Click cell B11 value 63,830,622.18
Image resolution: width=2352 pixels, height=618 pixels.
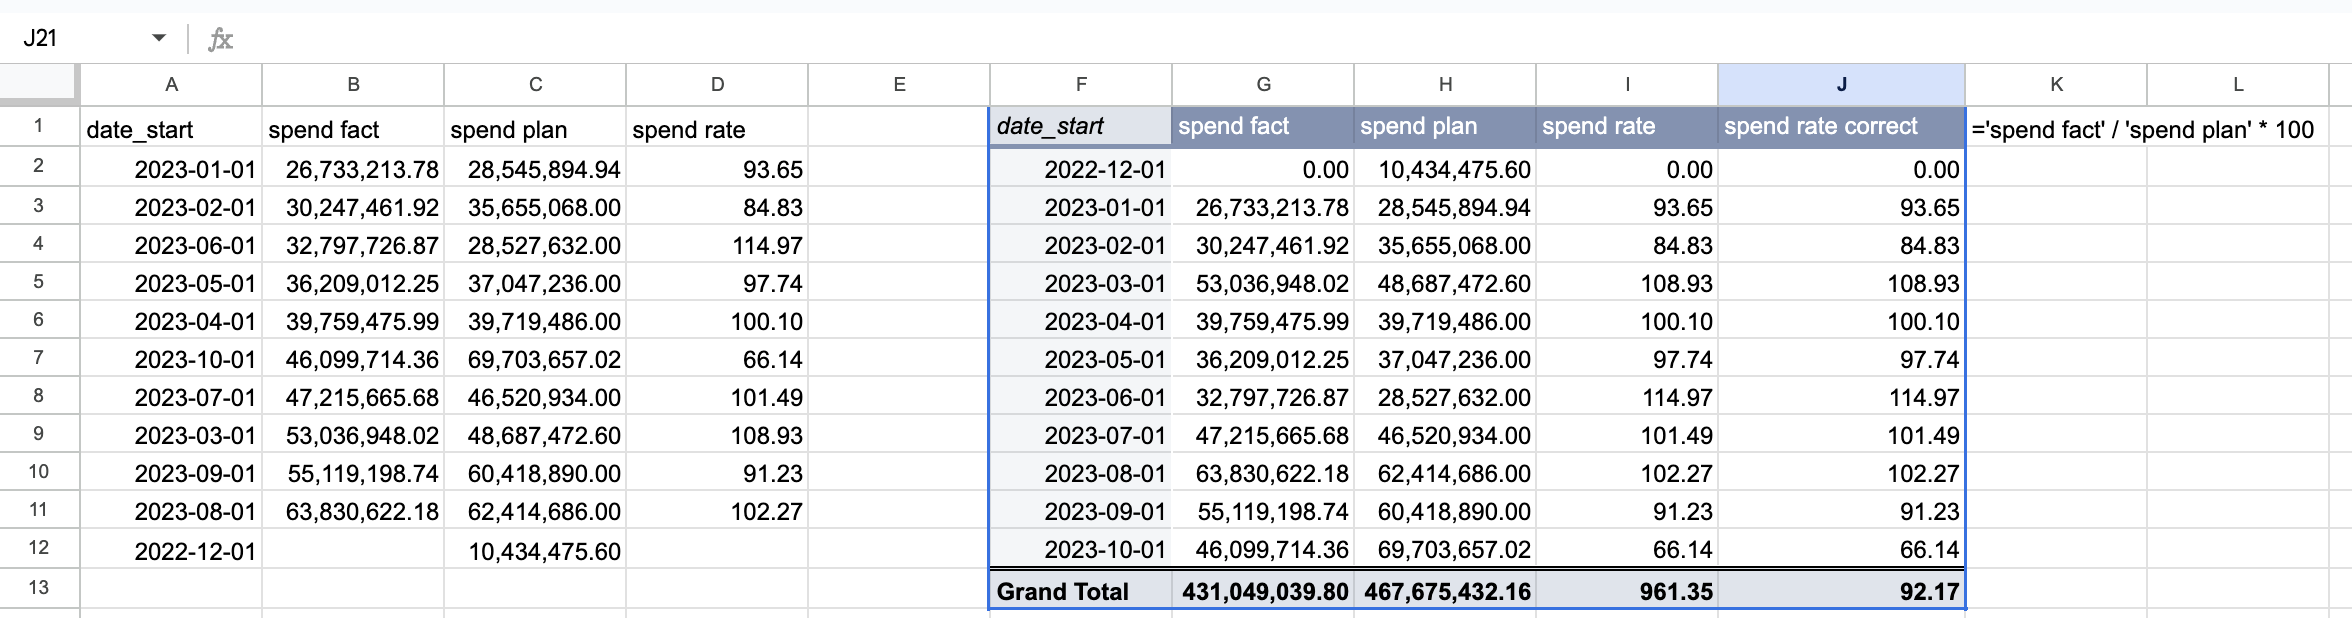click(x=353, y=511)
